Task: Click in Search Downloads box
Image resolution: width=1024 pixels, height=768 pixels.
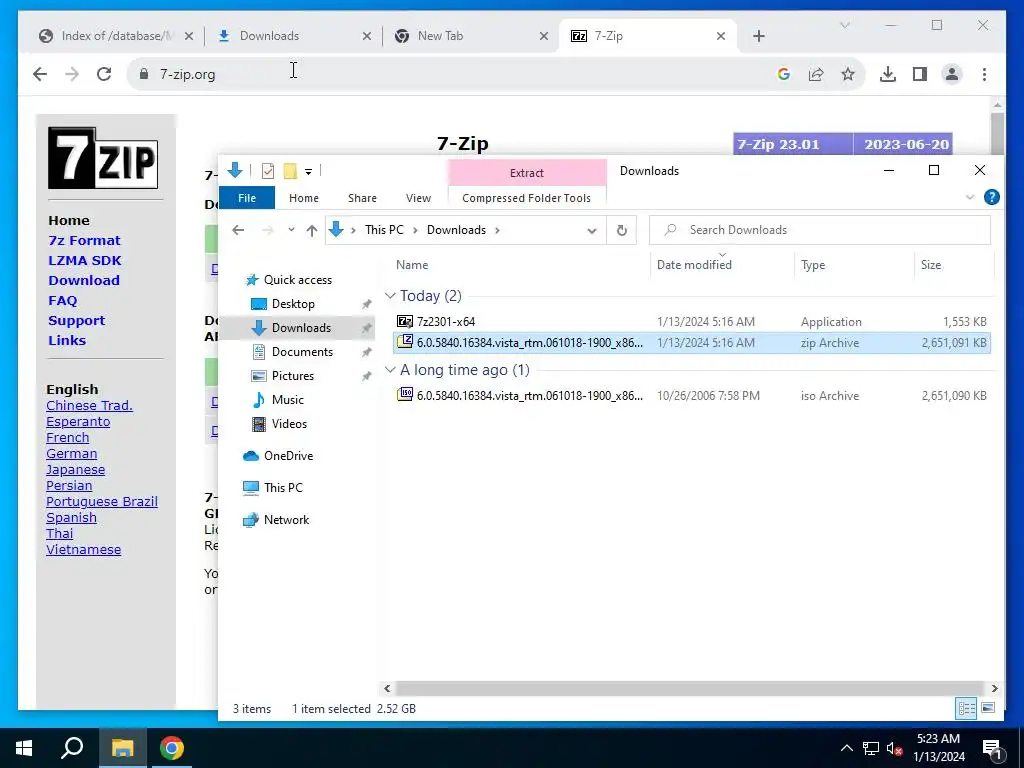Action: coord(820,230)
